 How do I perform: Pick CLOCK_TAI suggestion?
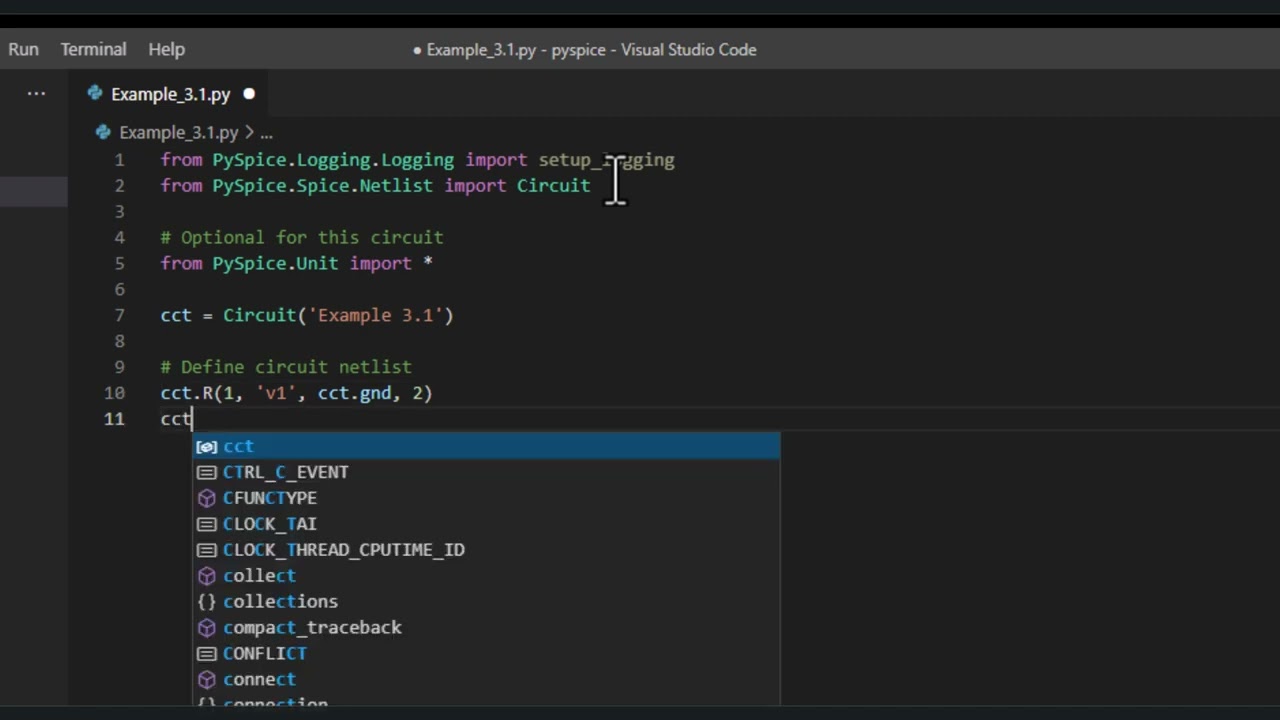click(x=486, y=524)
